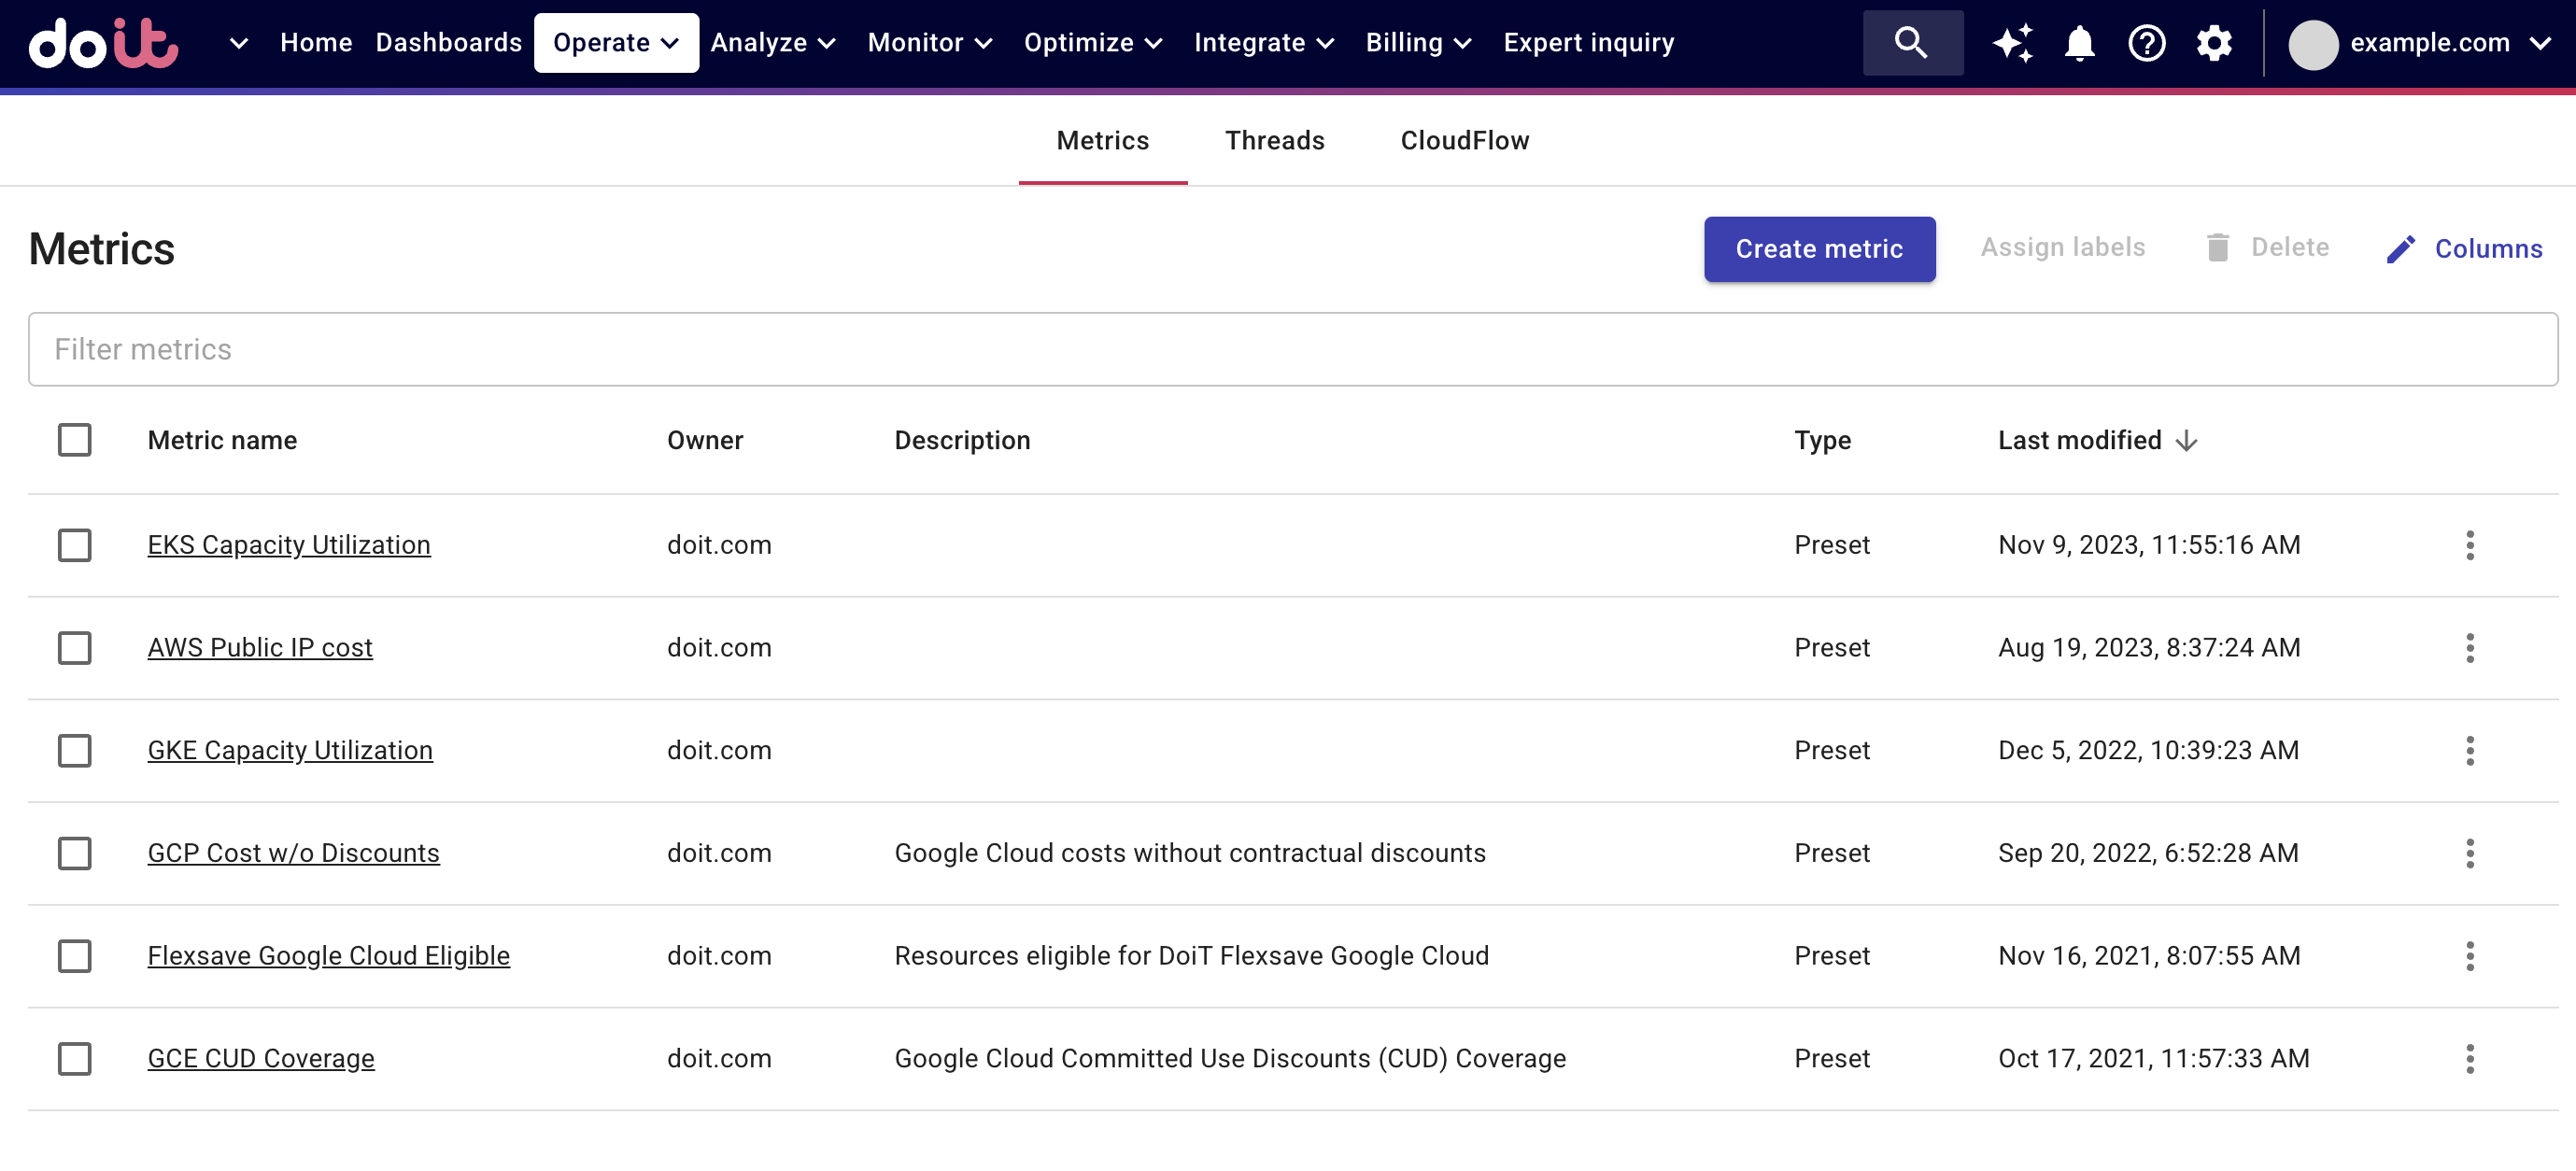The height and width of the screenshot is (1171, 2576).
Task: Open settings gear icon
Action: pos(2213,43)
